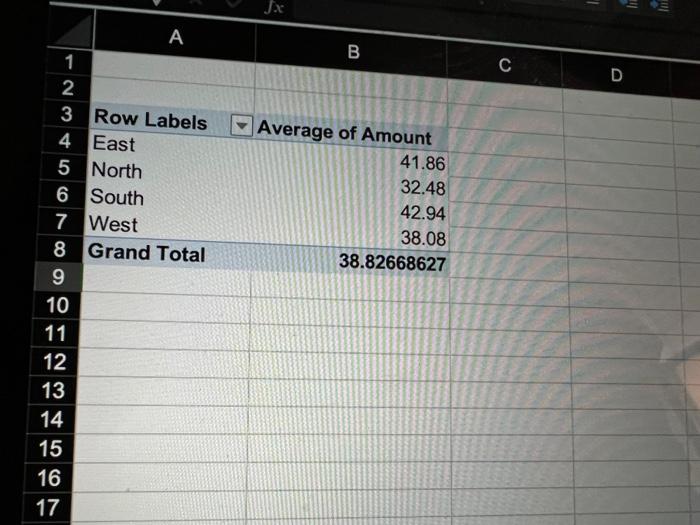
Task: Click the "Average of Amount" header cell
Action: click(x=351, y=134)
